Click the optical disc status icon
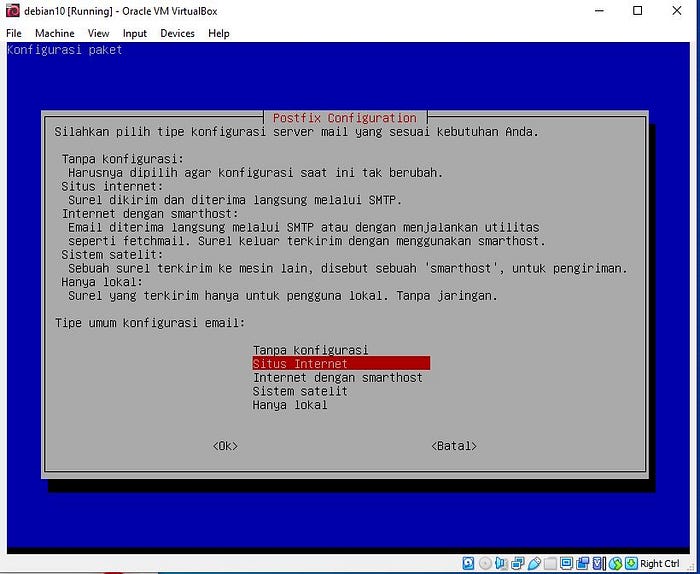700x574 pixels. click(486, 563)
